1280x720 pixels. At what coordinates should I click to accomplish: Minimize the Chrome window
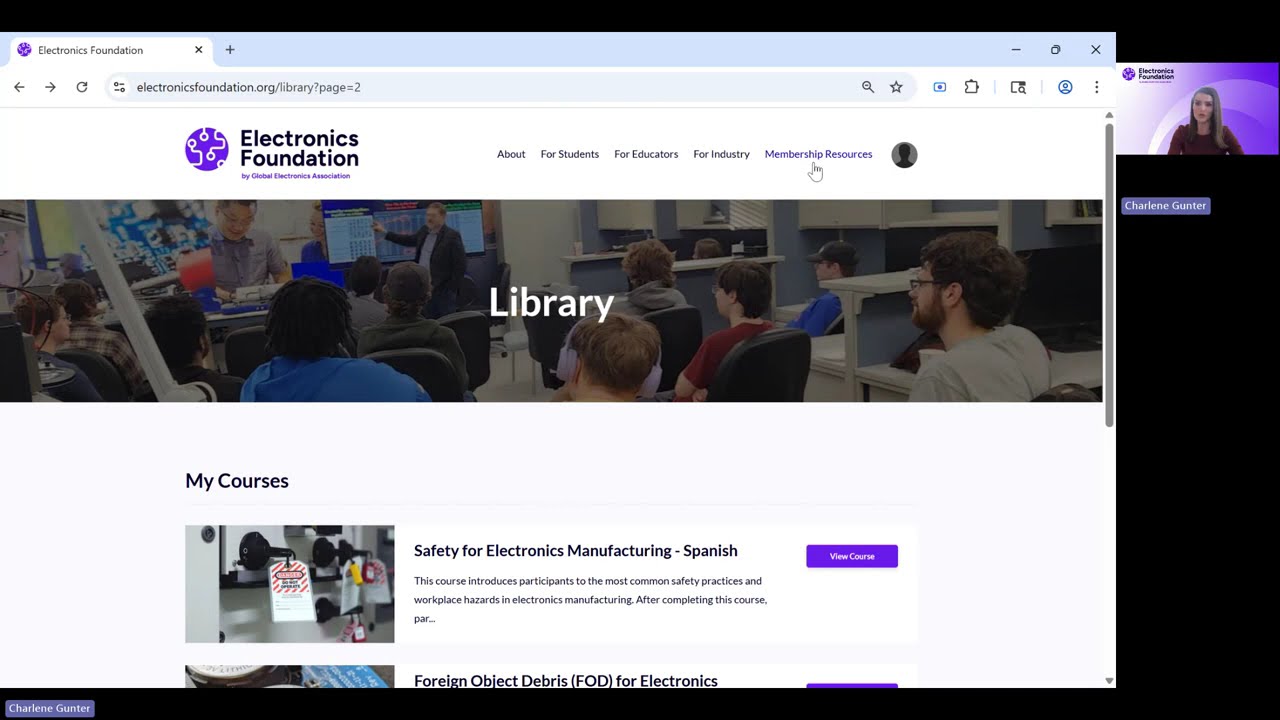[x=1016, y=50]
